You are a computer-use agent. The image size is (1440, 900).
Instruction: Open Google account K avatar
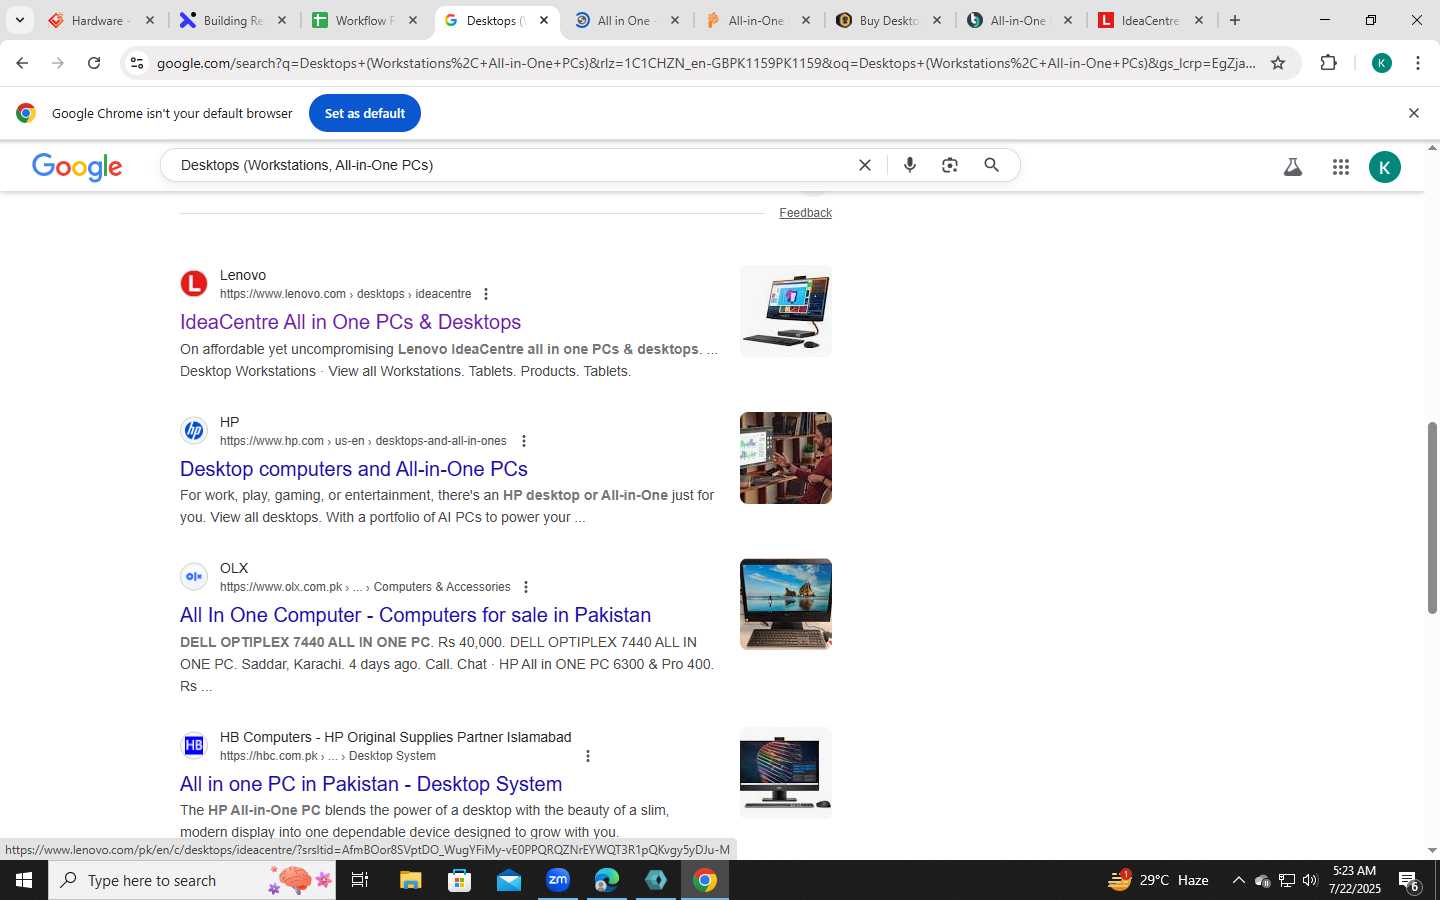(1385, 167)
